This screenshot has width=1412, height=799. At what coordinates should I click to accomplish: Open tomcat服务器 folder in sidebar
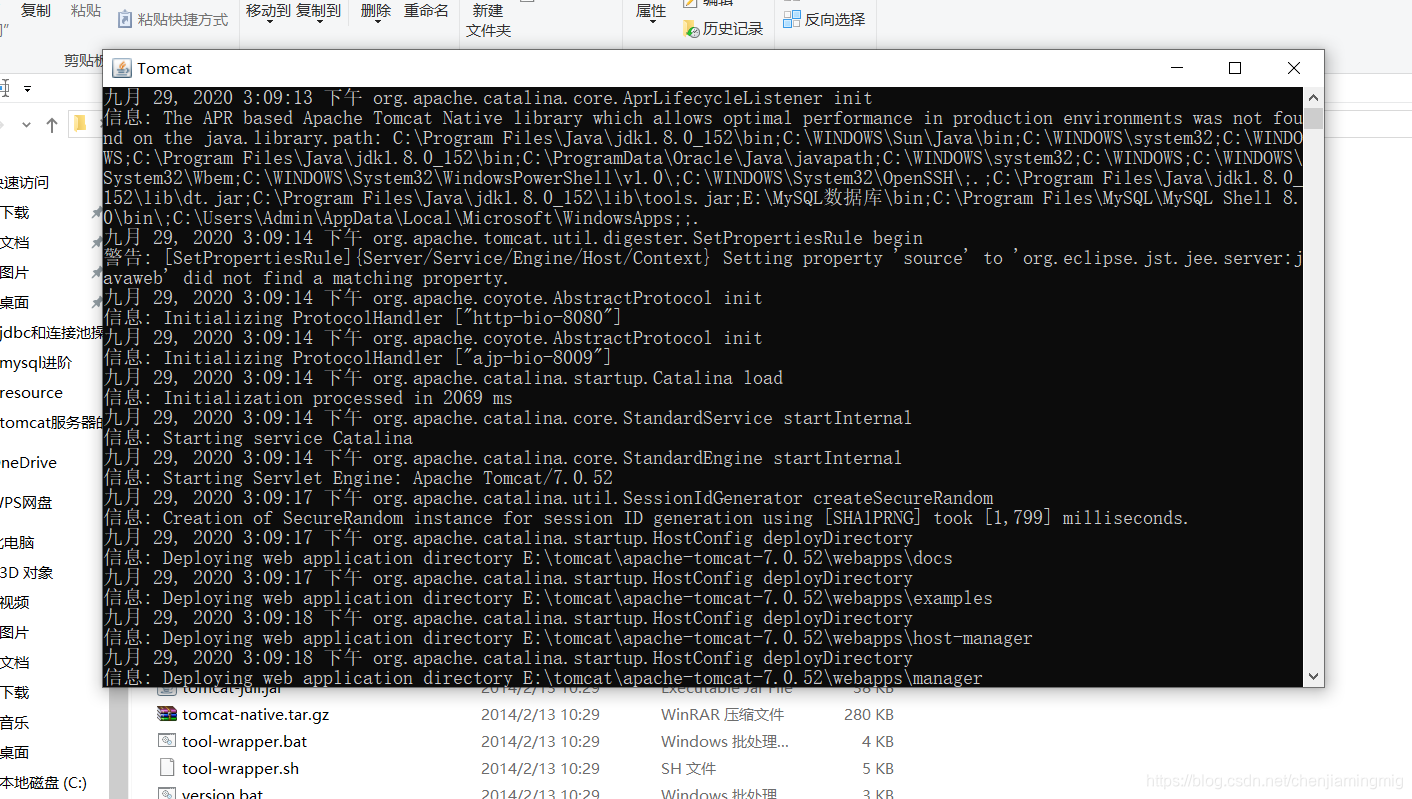pos(52,422)
